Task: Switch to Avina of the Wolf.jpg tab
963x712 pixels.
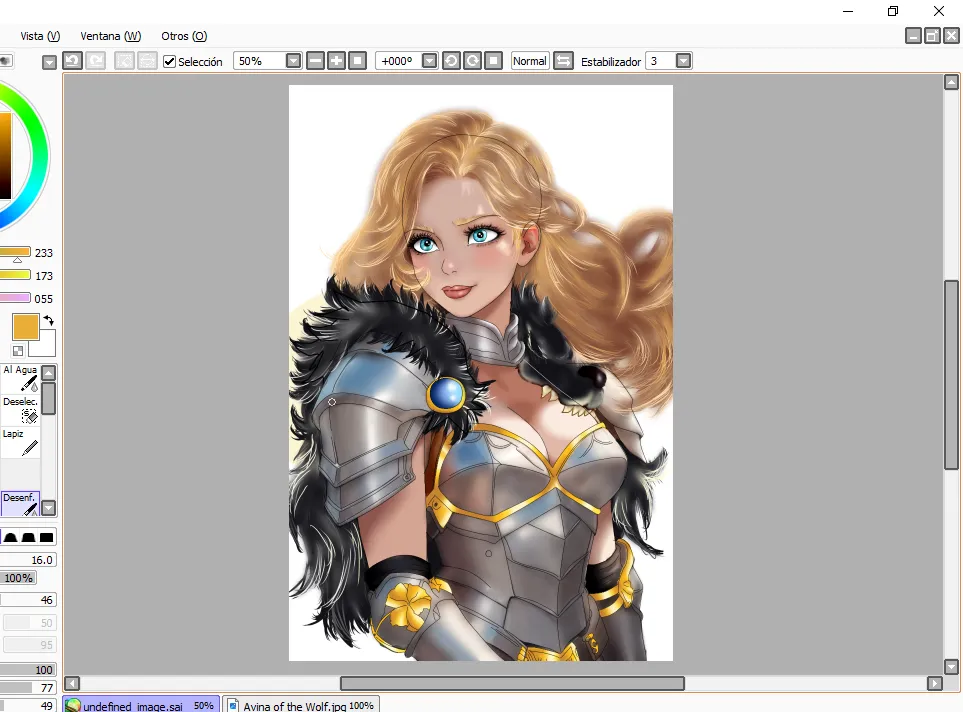Action: (301, 705)
